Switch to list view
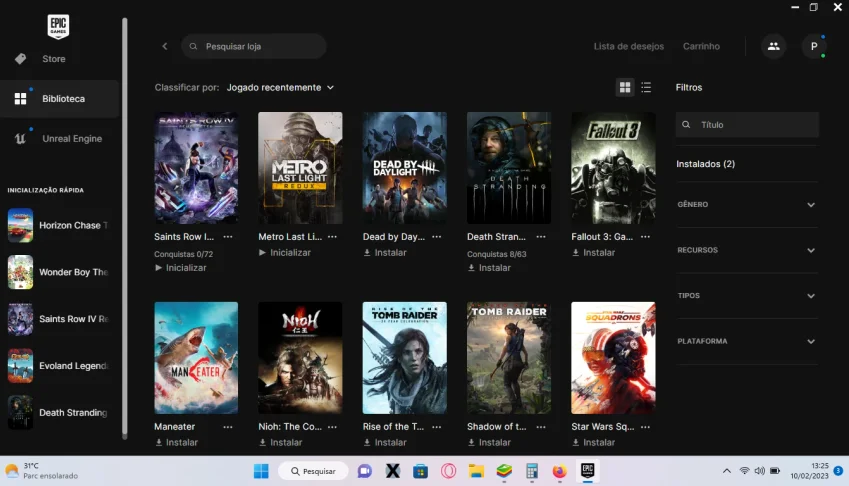The height and width of the screenshot is (486, 849). tap(646, 87)
